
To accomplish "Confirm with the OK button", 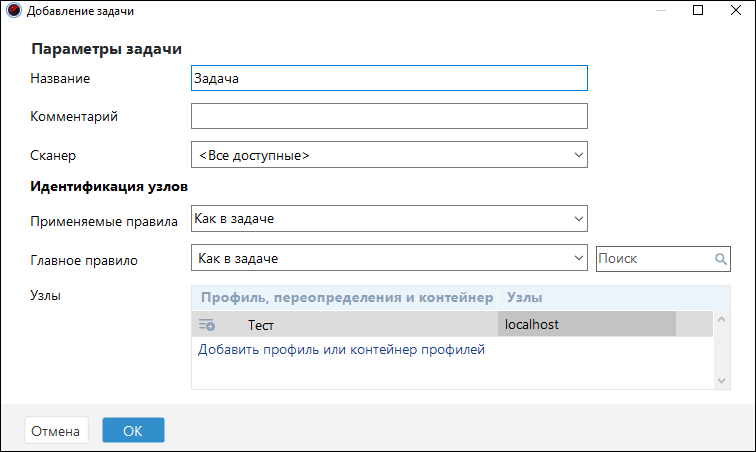I will [133, 430].
